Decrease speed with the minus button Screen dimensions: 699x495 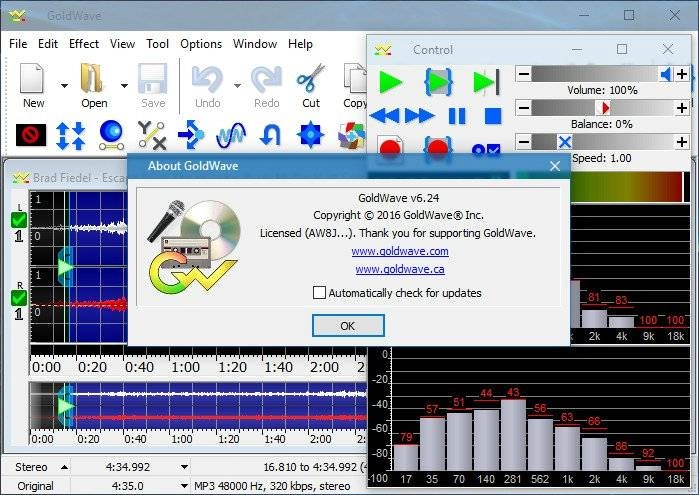coord(524,142)
